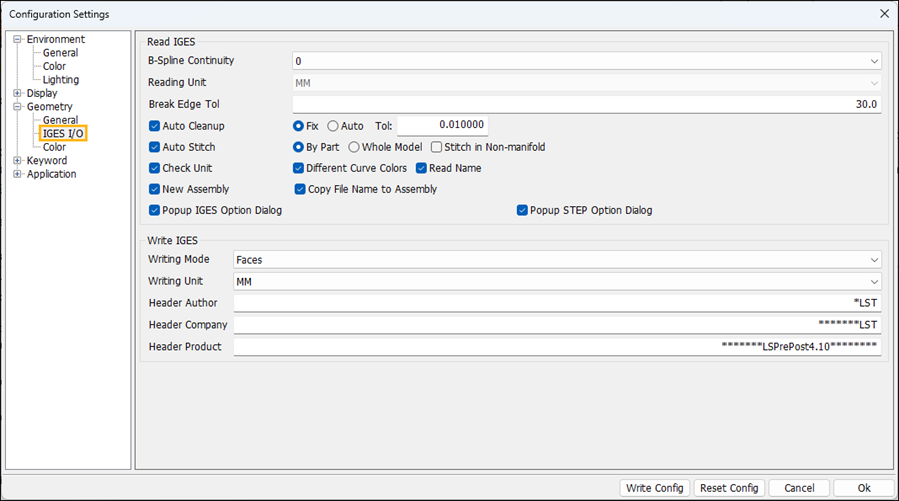Screen dimensions: 899x501
Task: Expand the Display tree node
Action: tap(17, 93)
